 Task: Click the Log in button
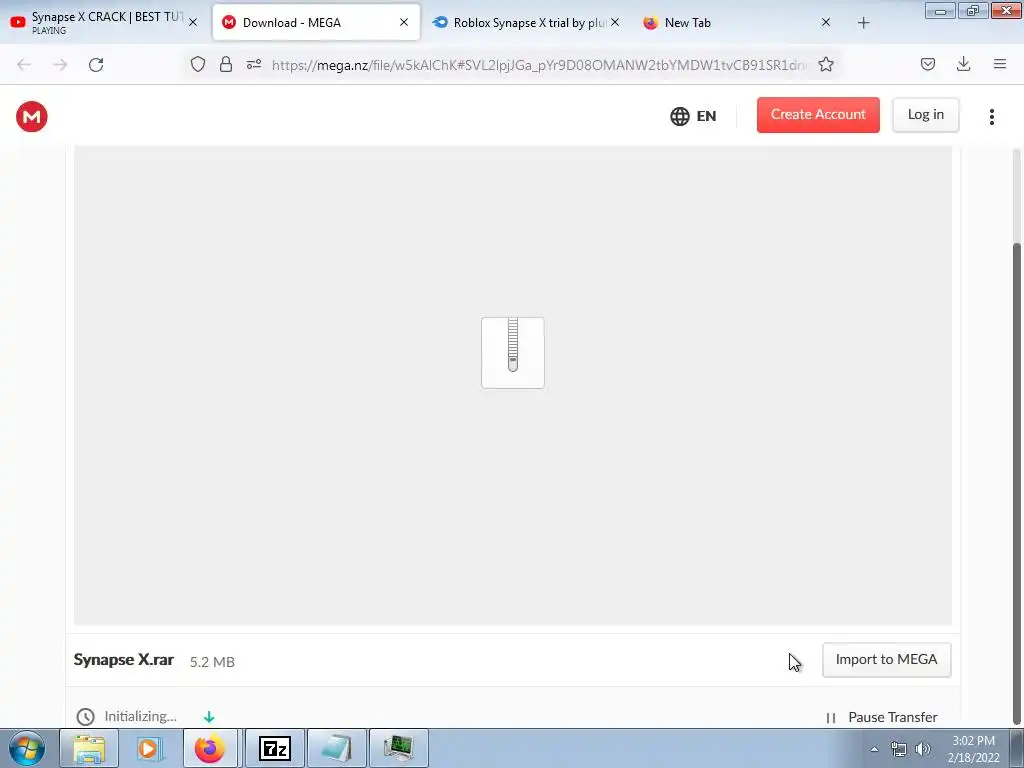(x=925, y=115)
